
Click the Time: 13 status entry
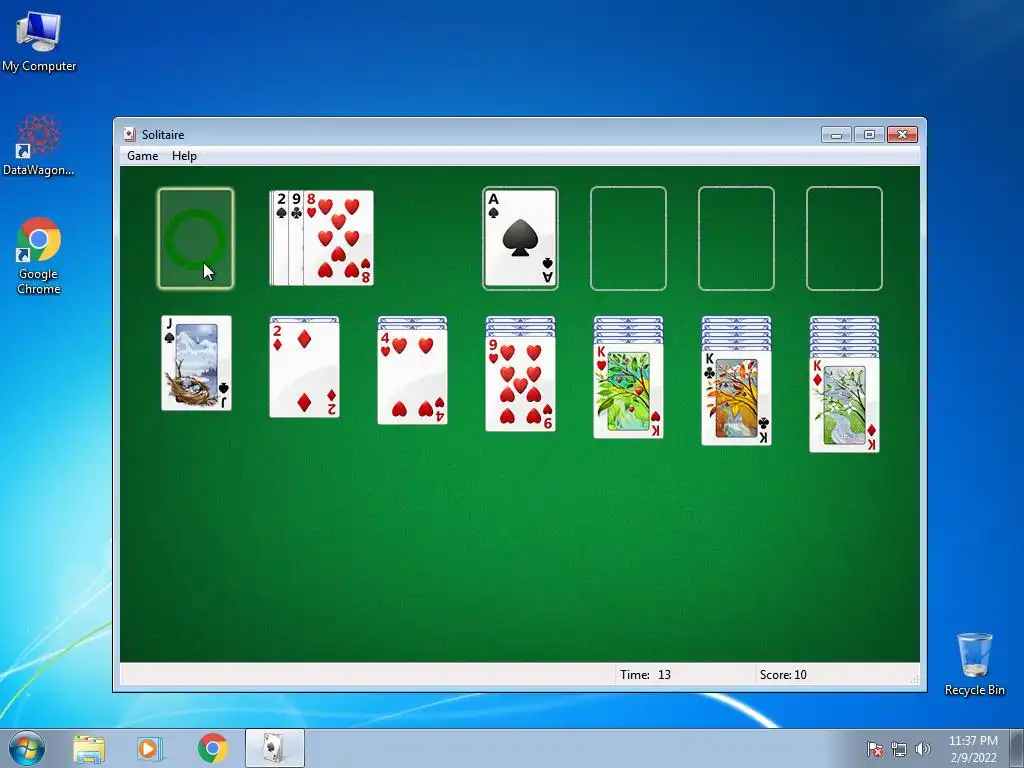[645, 675]
